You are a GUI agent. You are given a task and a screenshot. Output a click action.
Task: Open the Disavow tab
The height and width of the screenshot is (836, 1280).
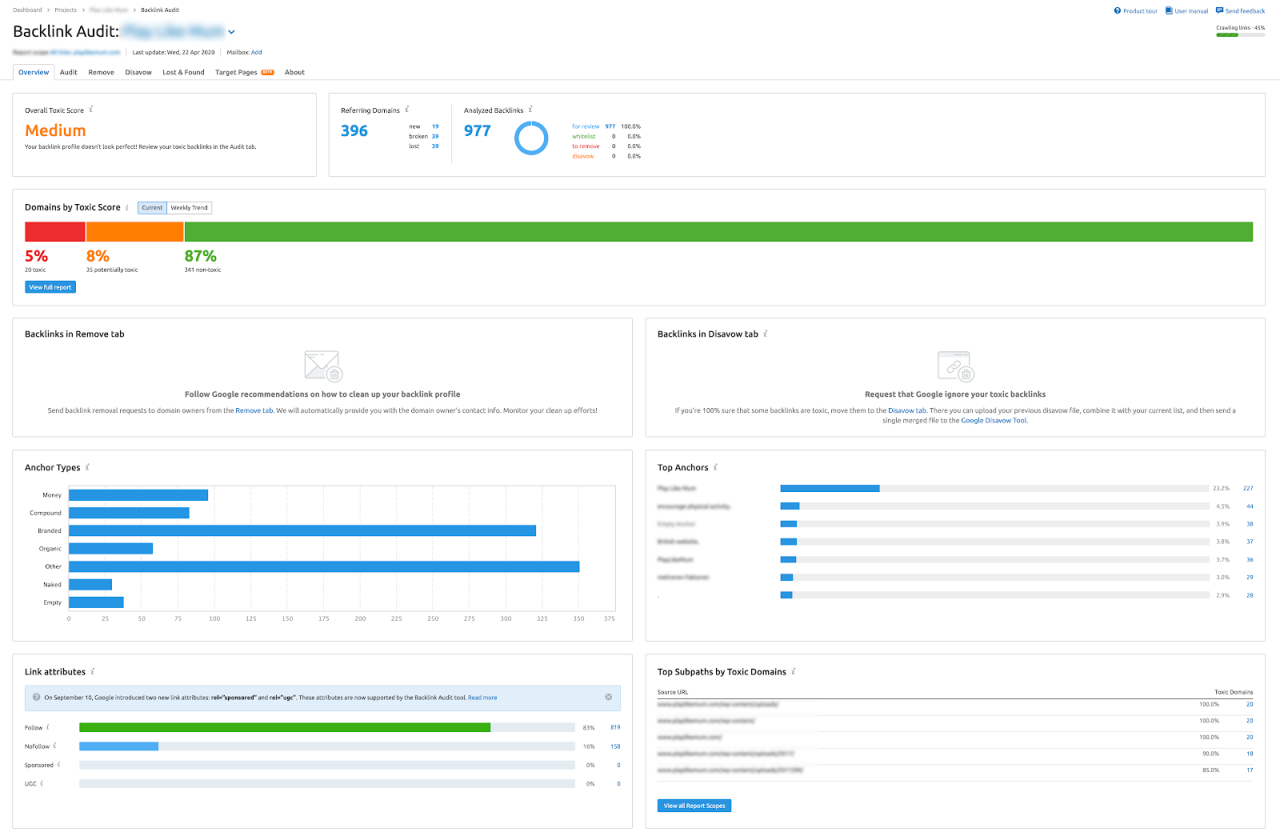tap(138, 72)
